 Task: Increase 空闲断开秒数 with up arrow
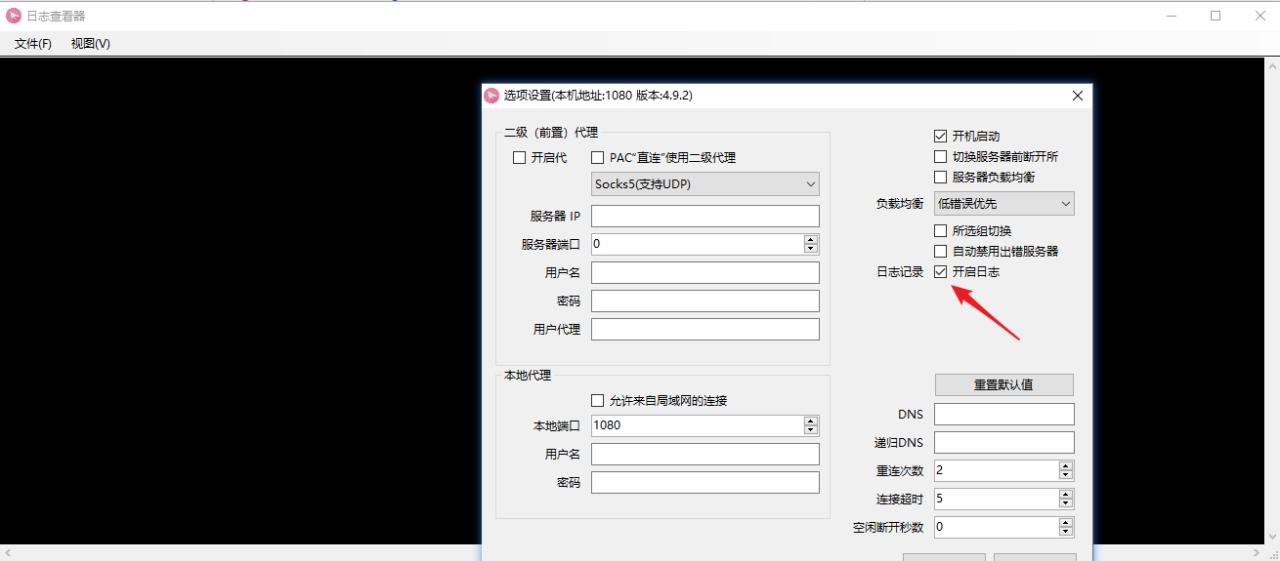[x=1066, y=521]
